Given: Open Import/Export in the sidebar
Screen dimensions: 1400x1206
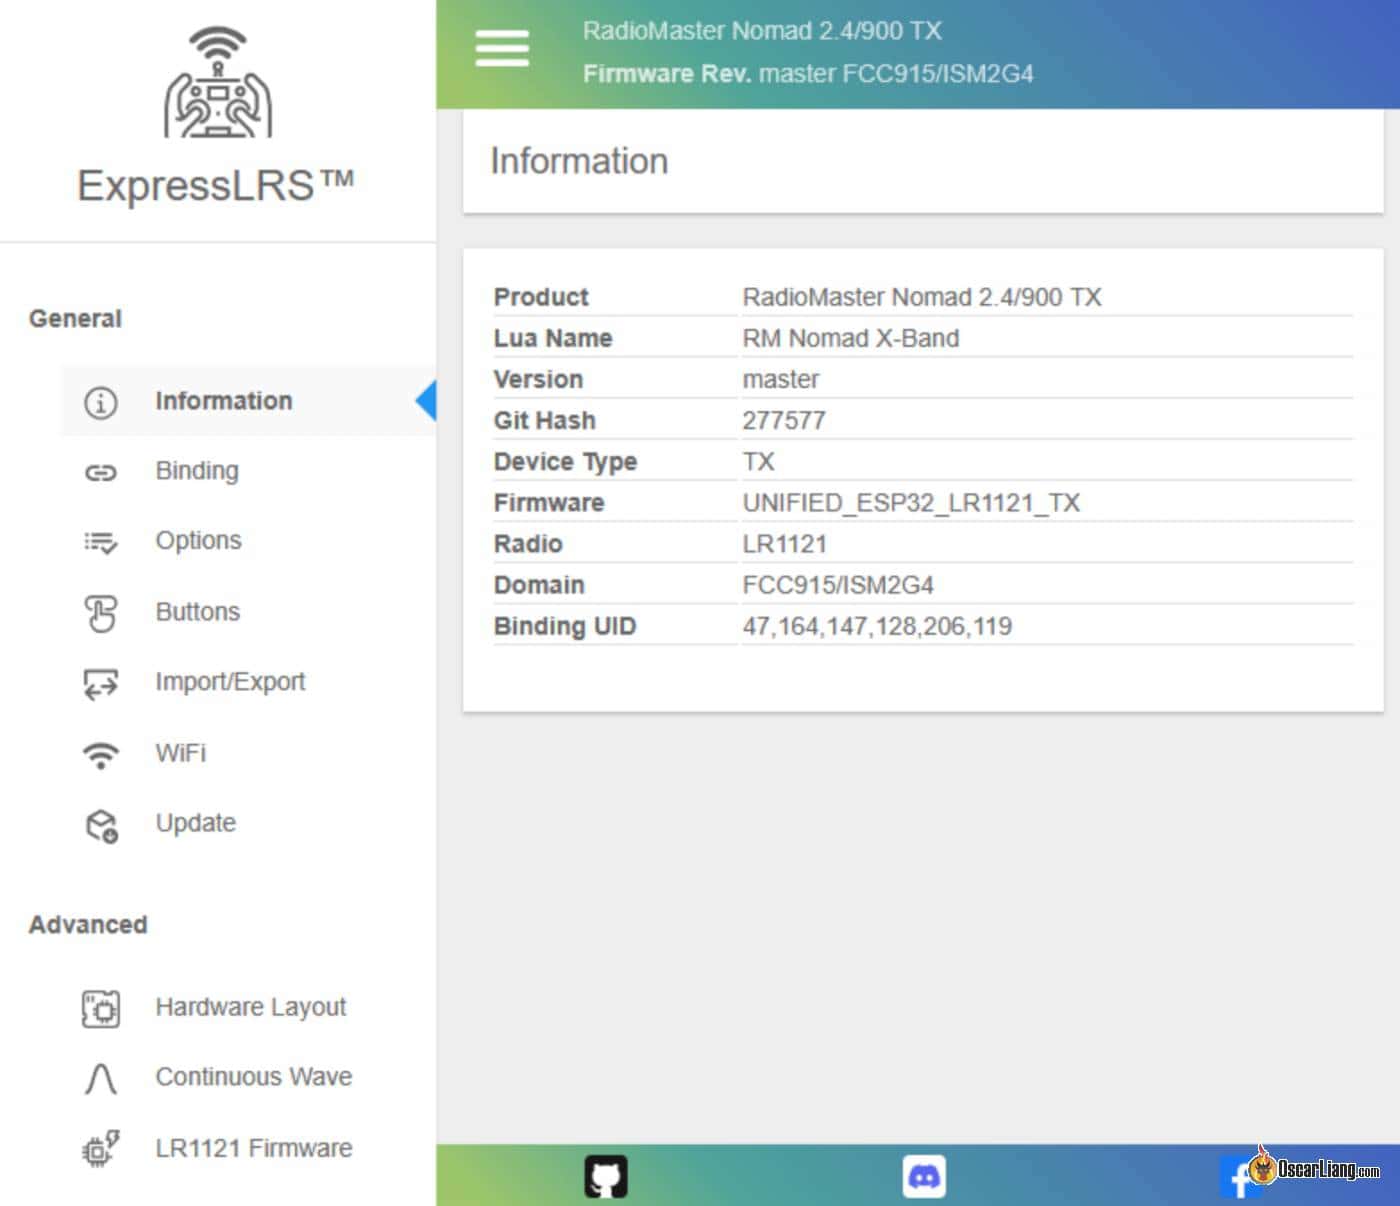Looking at the screenshot, I should 230,682.
